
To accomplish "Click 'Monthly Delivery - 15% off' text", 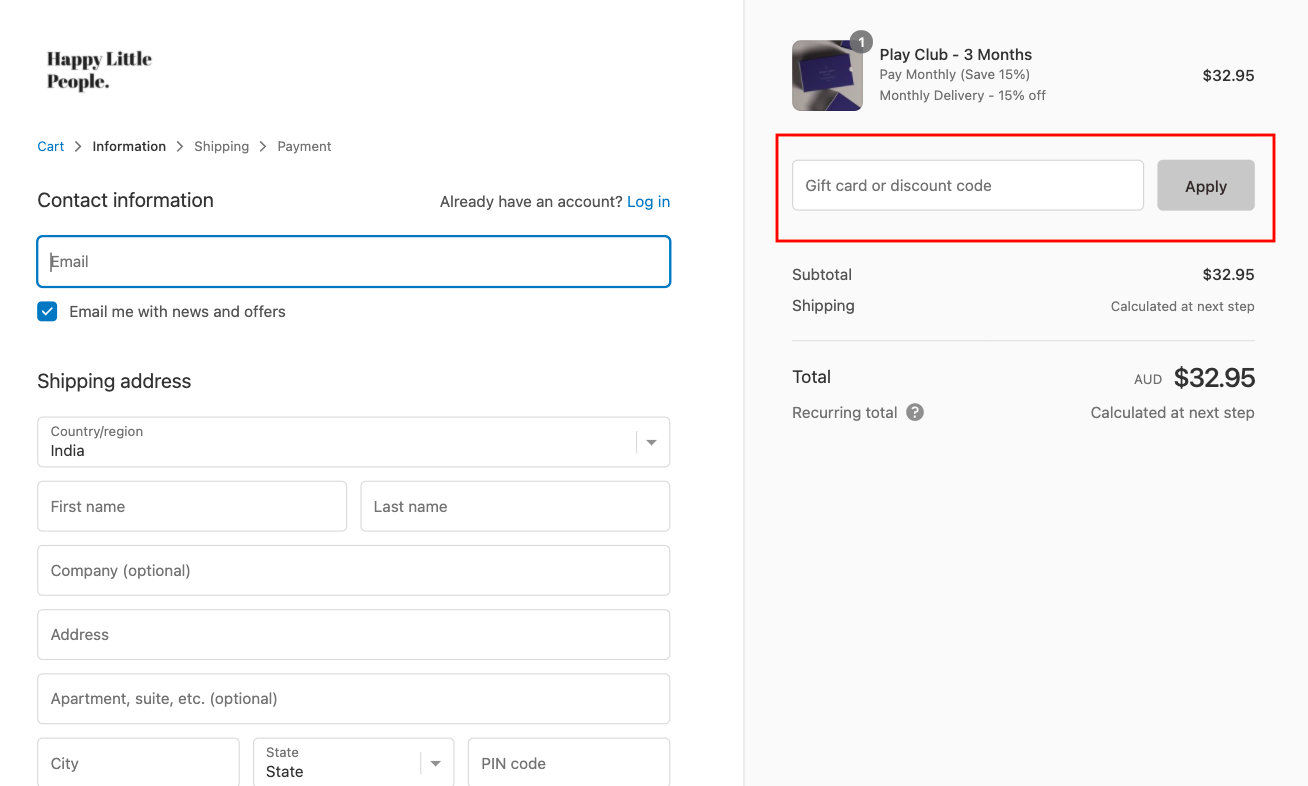I will coord(962,95).
